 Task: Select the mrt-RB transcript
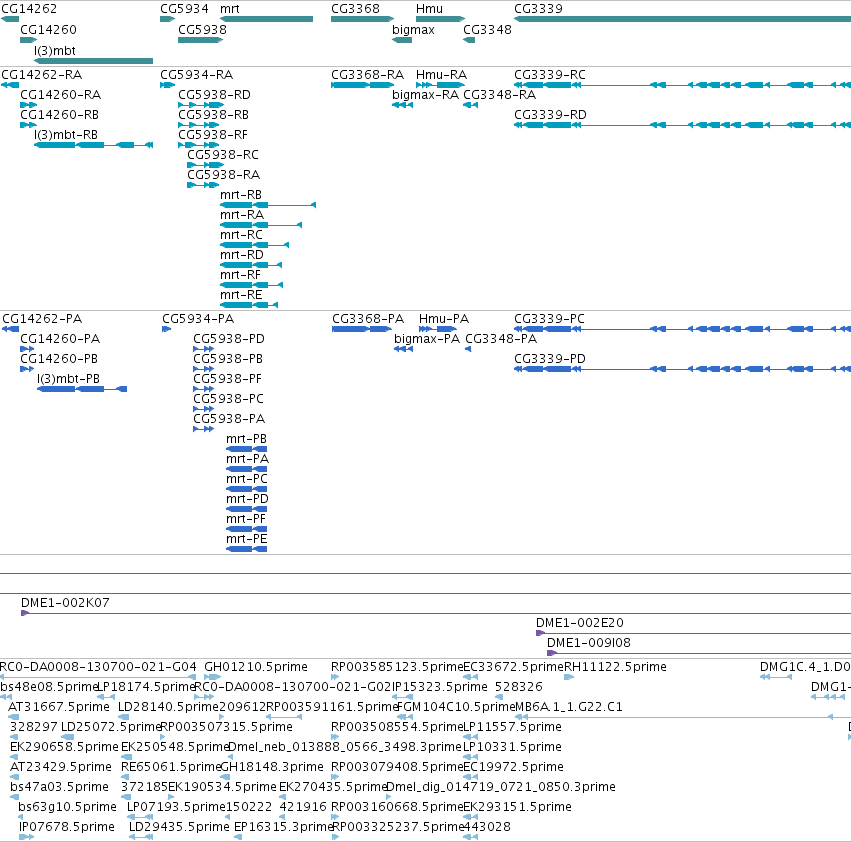tap(268, 205)
